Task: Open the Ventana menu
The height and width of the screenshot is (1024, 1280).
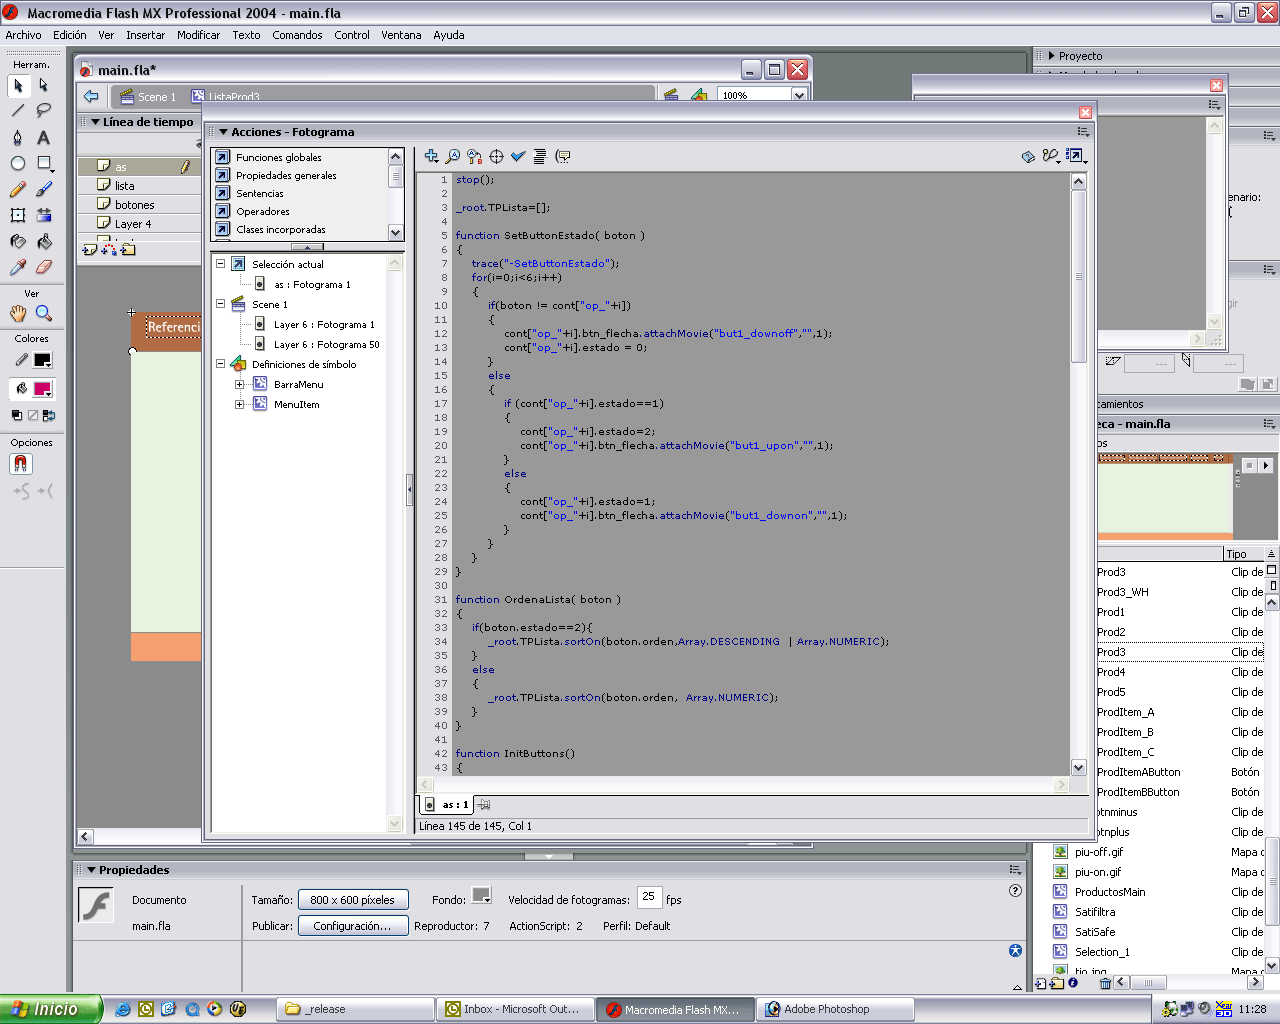Action: coord(401,35)
